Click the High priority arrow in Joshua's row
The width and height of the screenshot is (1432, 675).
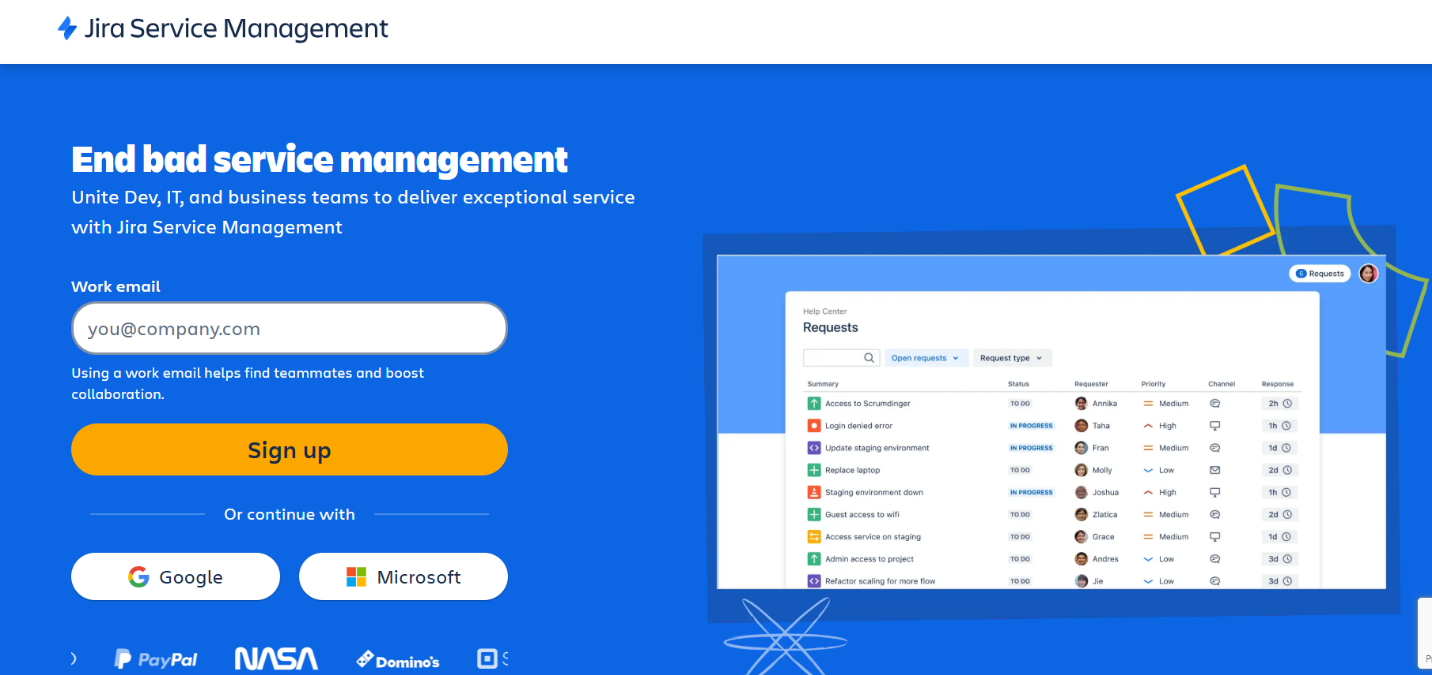[1148, 492]
